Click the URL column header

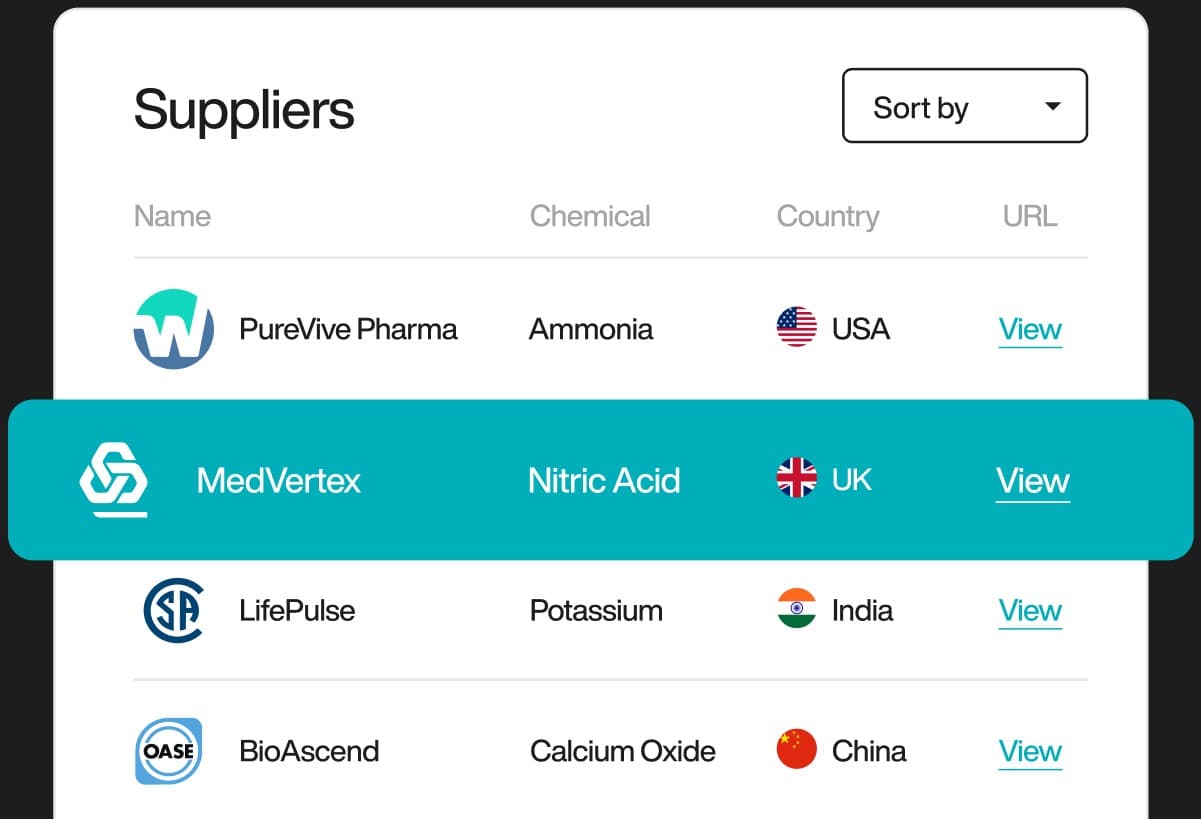click(1030, 216)
